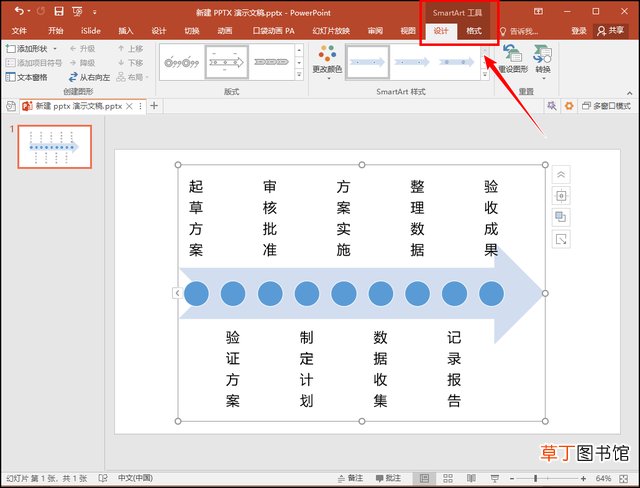Close the 新建 pptx 演示文稿.pptx document tab
This screenshot has width=640, height=488.
[x=129, y=106]
